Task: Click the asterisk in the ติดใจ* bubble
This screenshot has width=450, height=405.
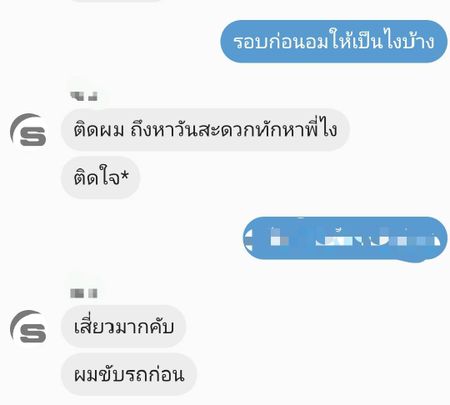Action: [124, 175]
